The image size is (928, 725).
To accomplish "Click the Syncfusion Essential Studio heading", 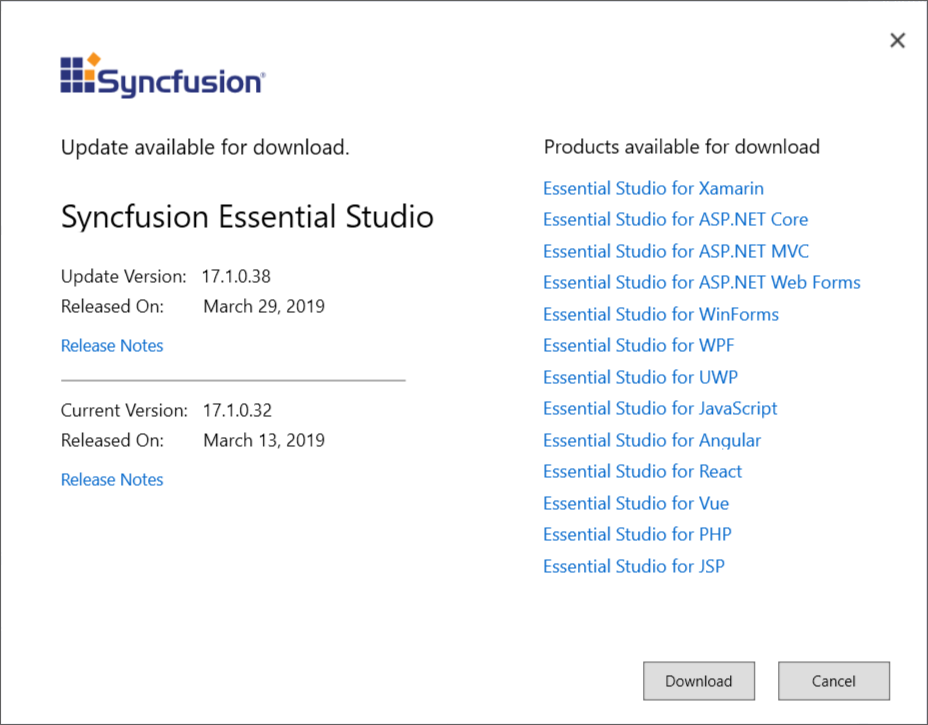I will tap(247, 218).
